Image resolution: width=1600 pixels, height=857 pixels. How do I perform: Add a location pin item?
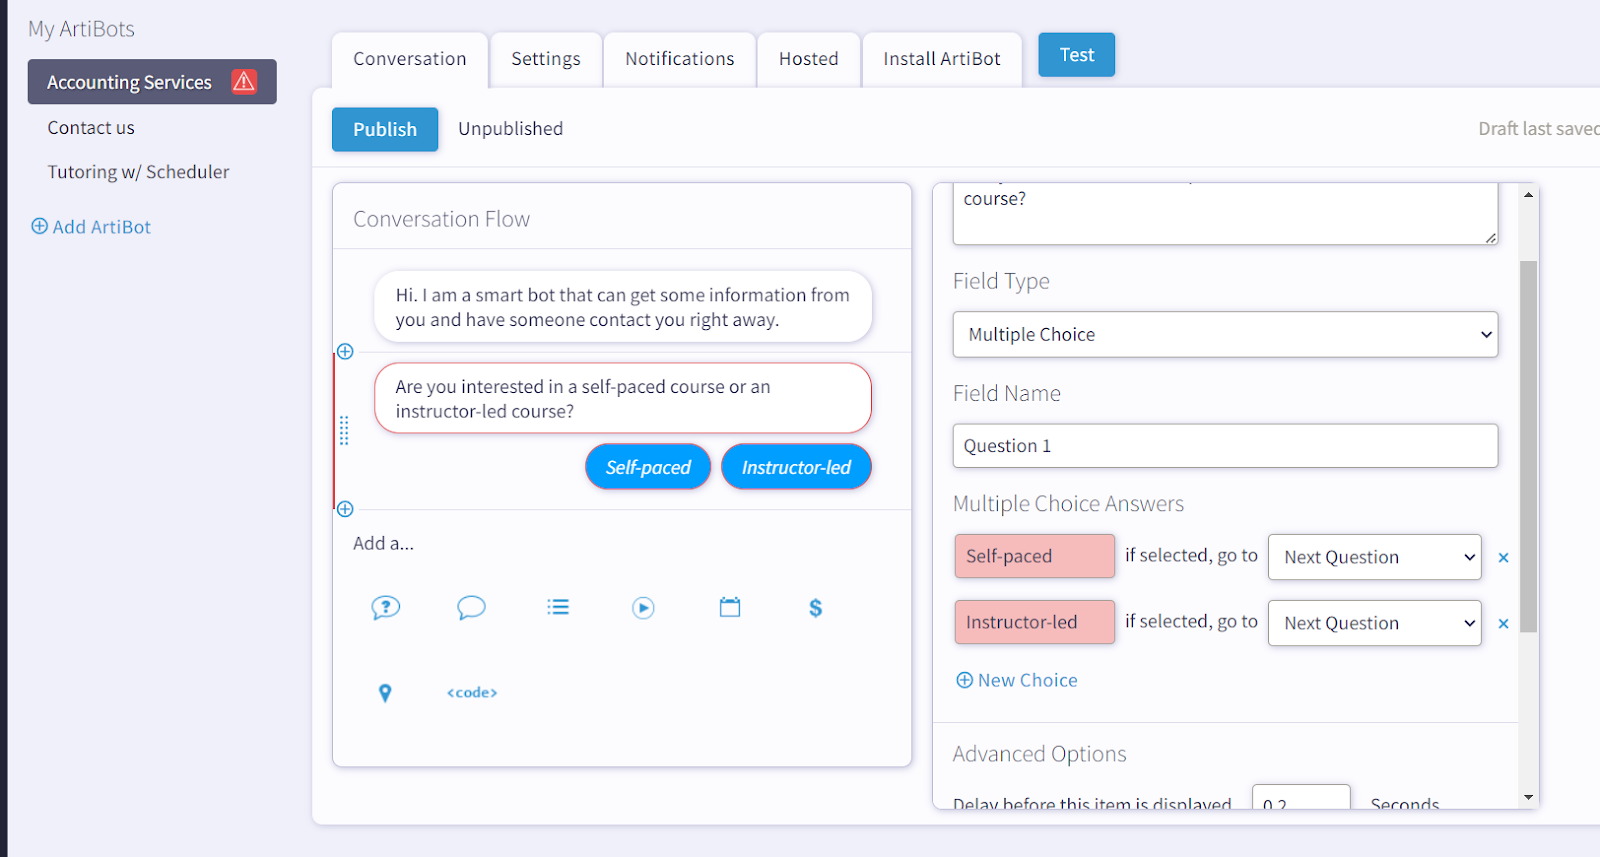pos(385,693)
